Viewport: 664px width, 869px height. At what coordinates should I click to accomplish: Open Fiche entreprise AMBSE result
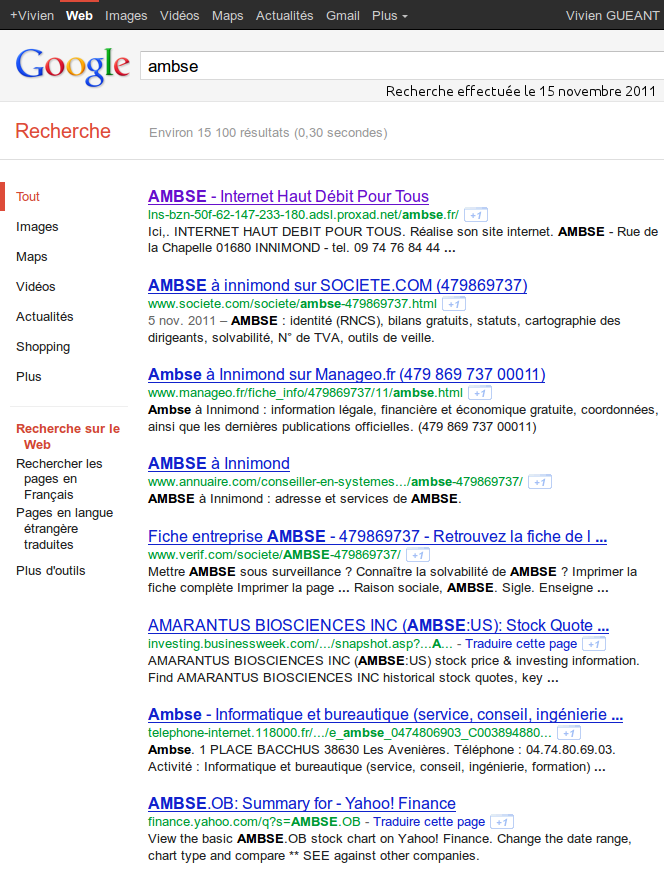377,536
